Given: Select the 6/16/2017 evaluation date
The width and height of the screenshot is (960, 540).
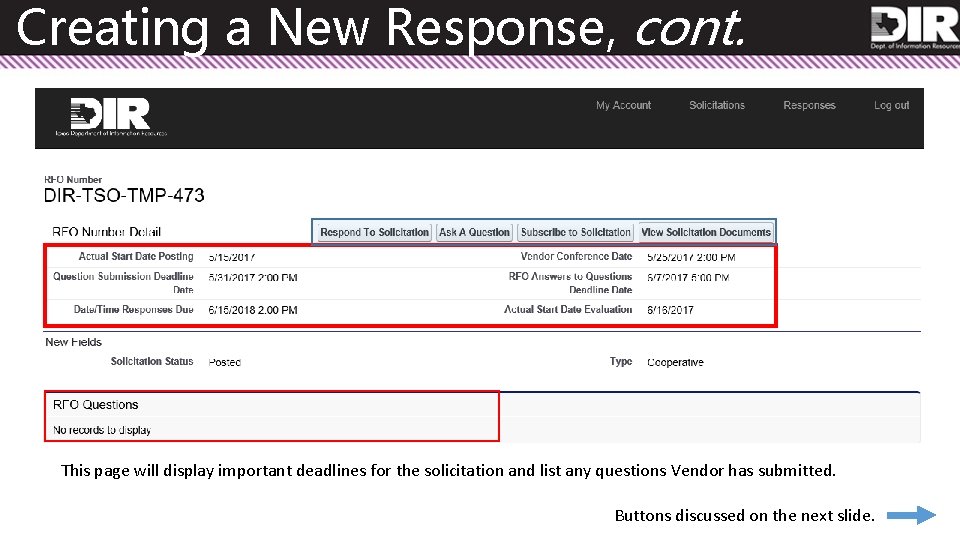Looking at the screenshot, I should pos(670,310).
